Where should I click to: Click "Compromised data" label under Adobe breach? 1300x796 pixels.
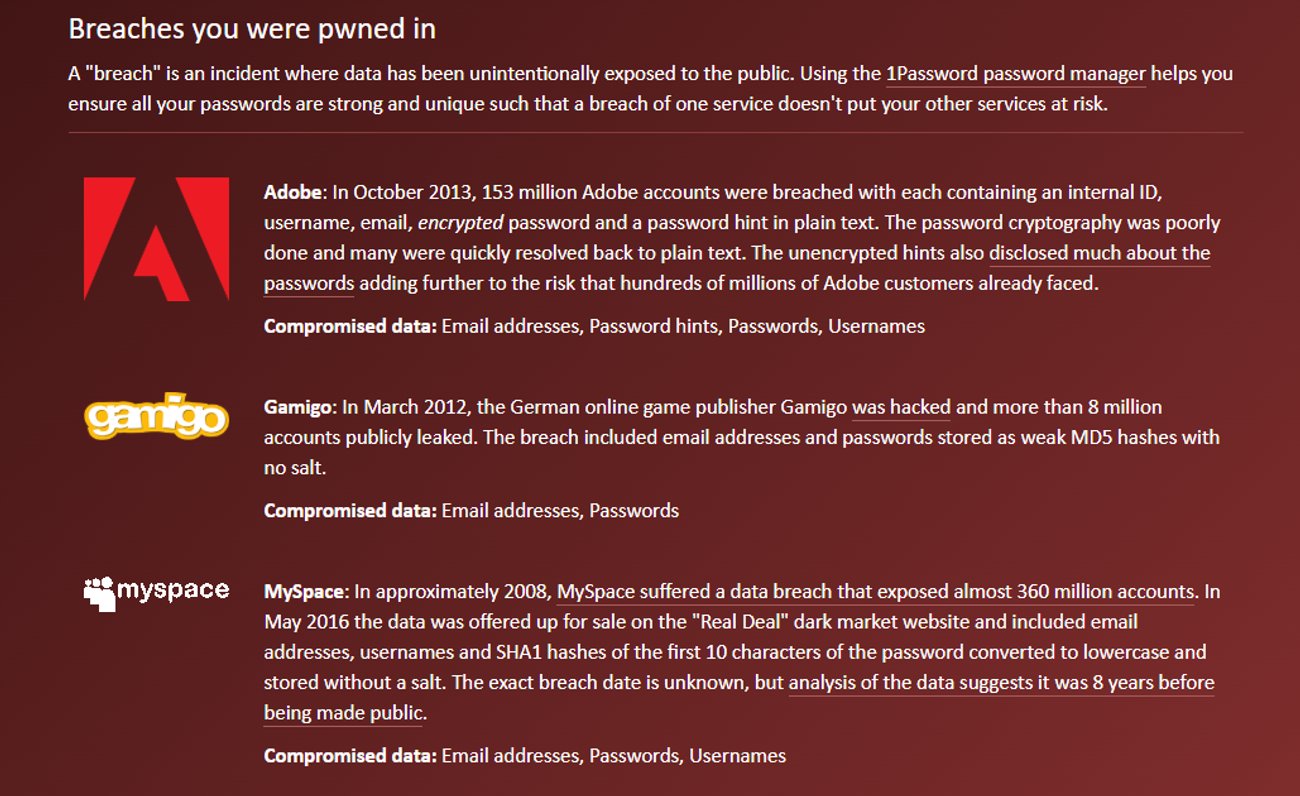tap(350, 326)
